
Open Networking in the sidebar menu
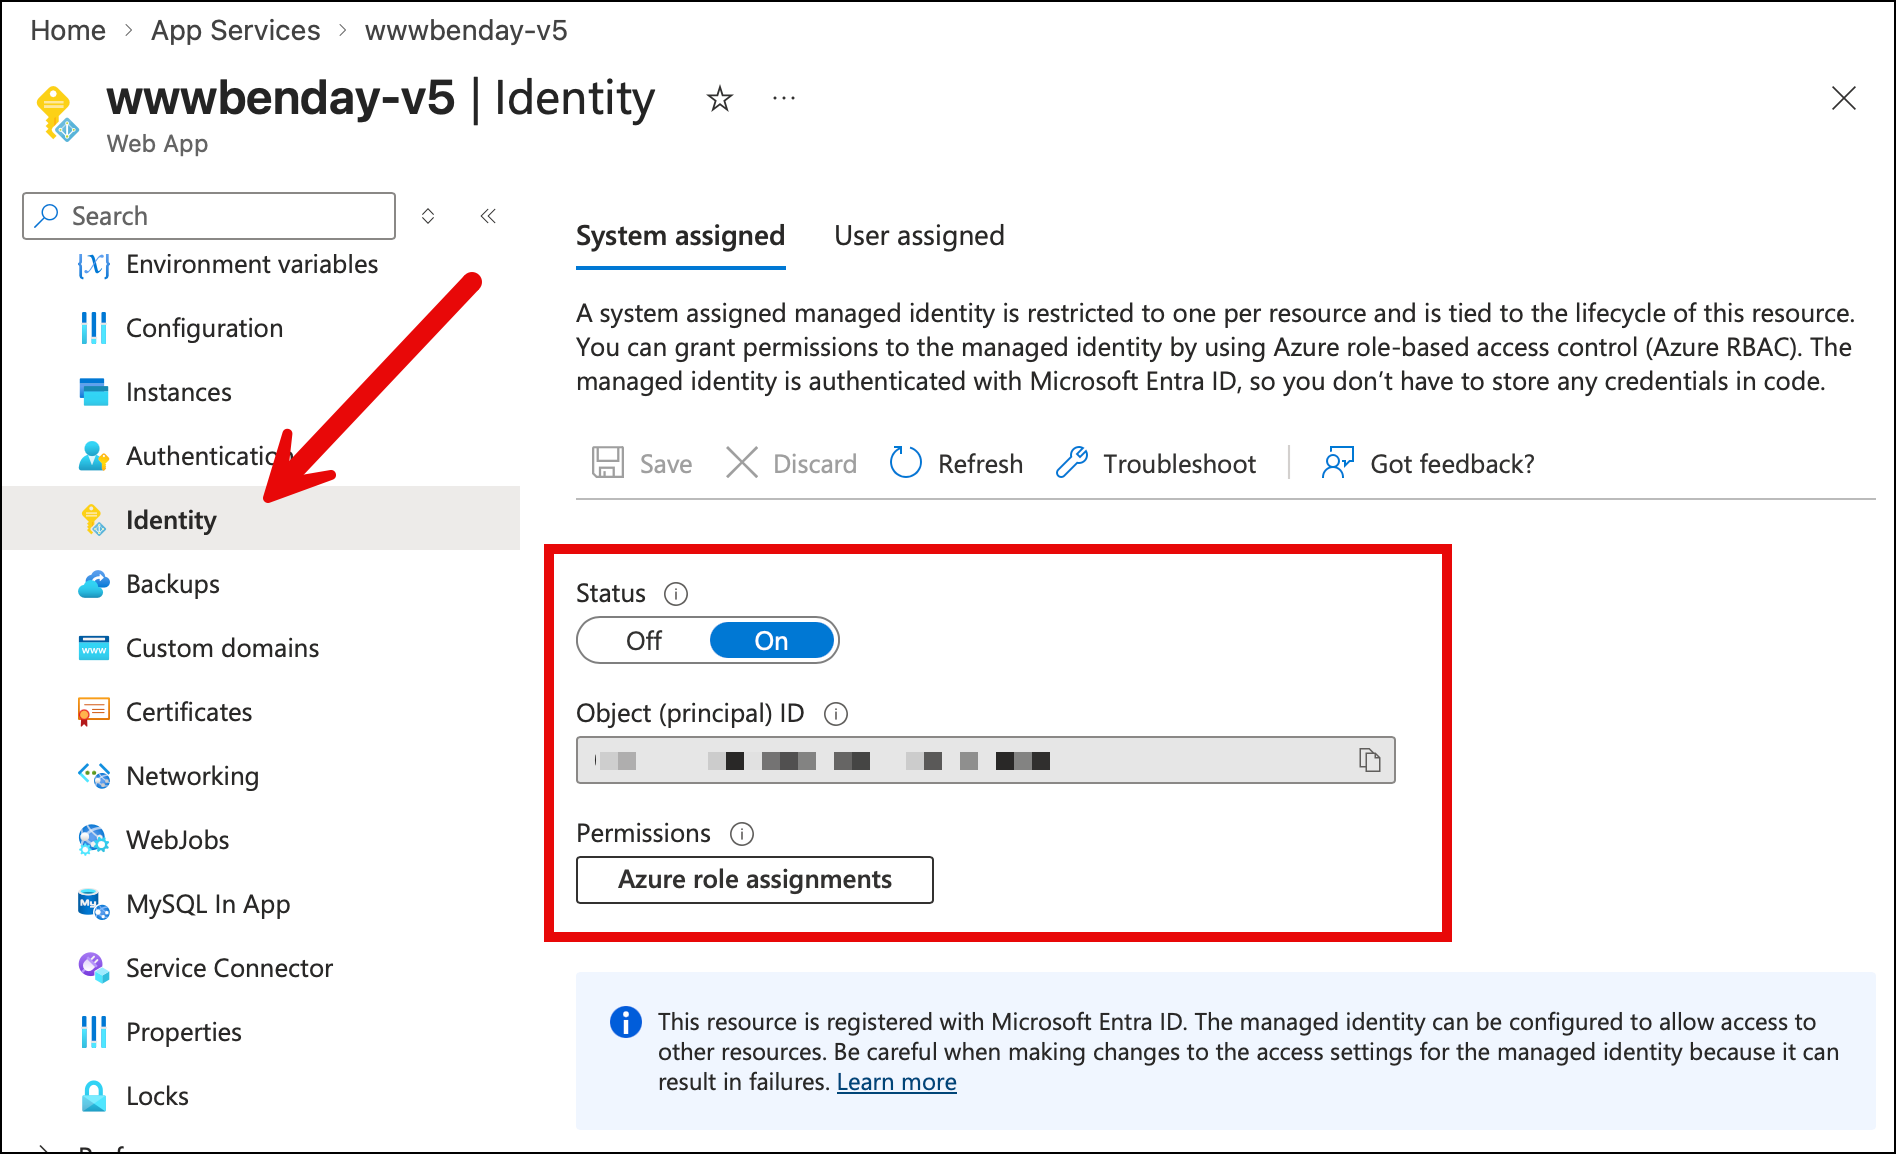[192, 776]
